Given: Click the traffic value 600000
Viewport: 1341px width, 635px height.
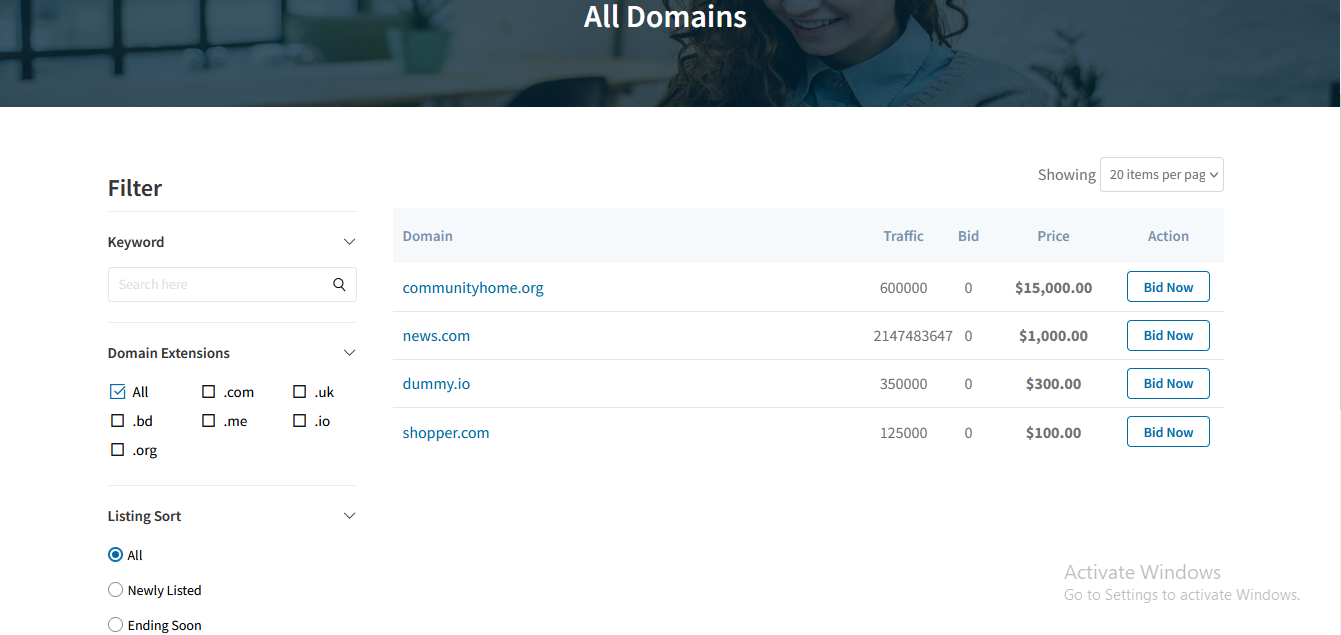Looking at the screenshot, I should click(904, 288).
